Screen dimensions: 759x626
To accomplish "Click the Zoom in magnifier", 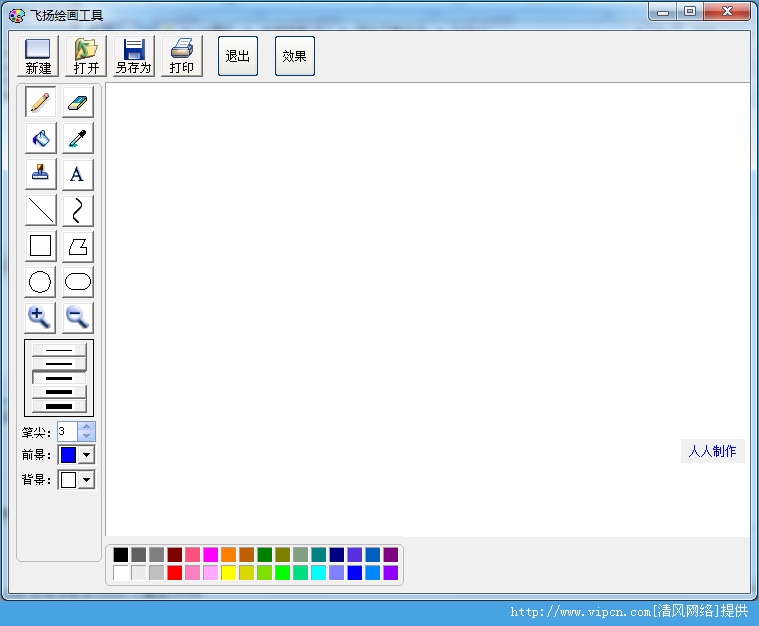I will (40, 318).
